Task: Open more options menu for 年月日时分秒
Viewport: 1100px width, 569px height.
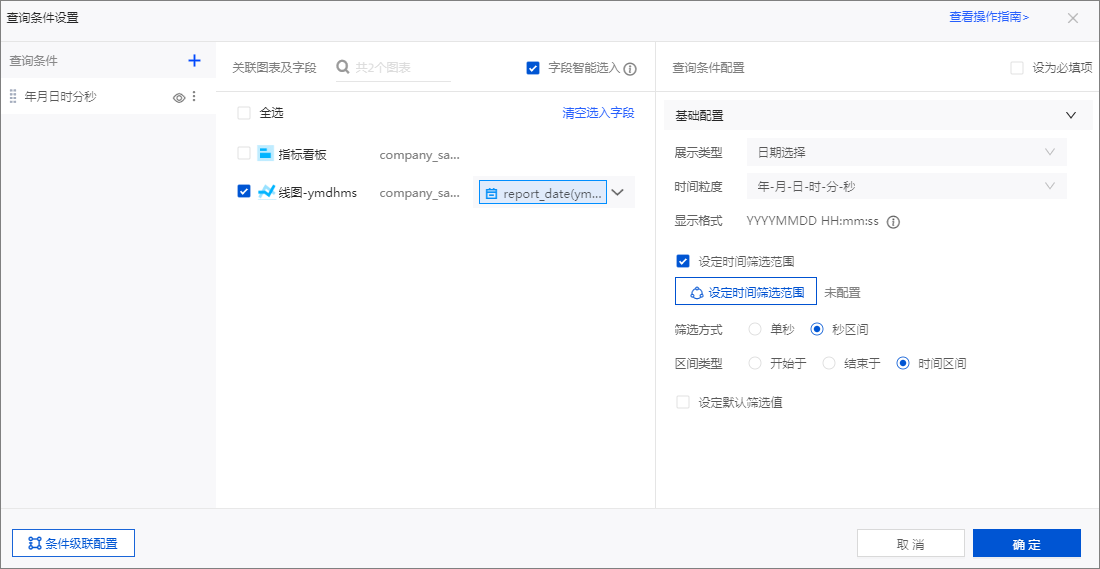Action: click(x=194, y=97)
